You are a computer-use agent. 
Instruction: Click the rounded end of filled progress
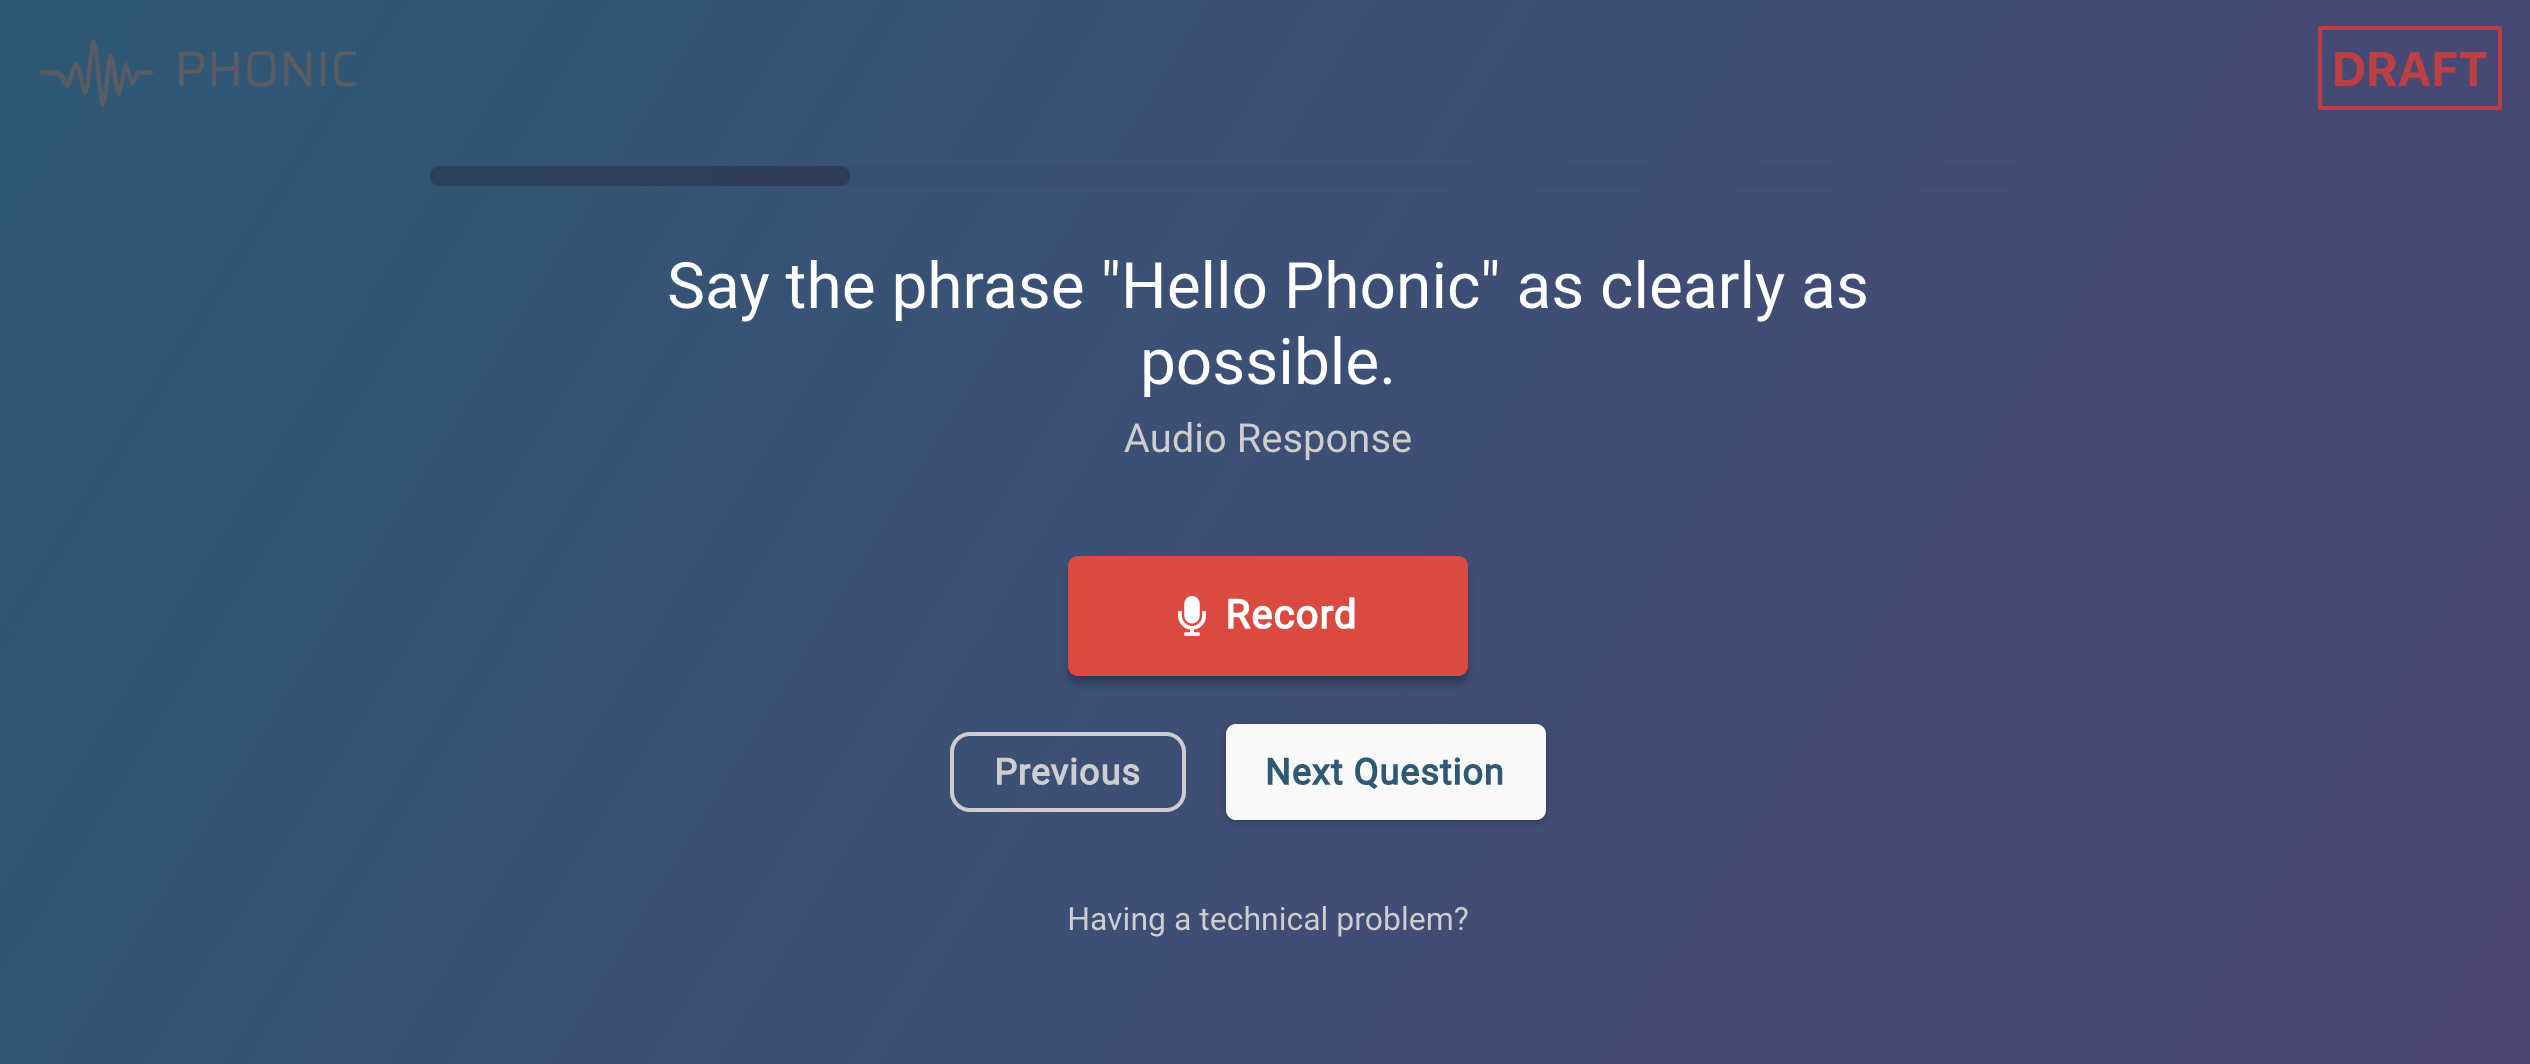pos(840,176)
